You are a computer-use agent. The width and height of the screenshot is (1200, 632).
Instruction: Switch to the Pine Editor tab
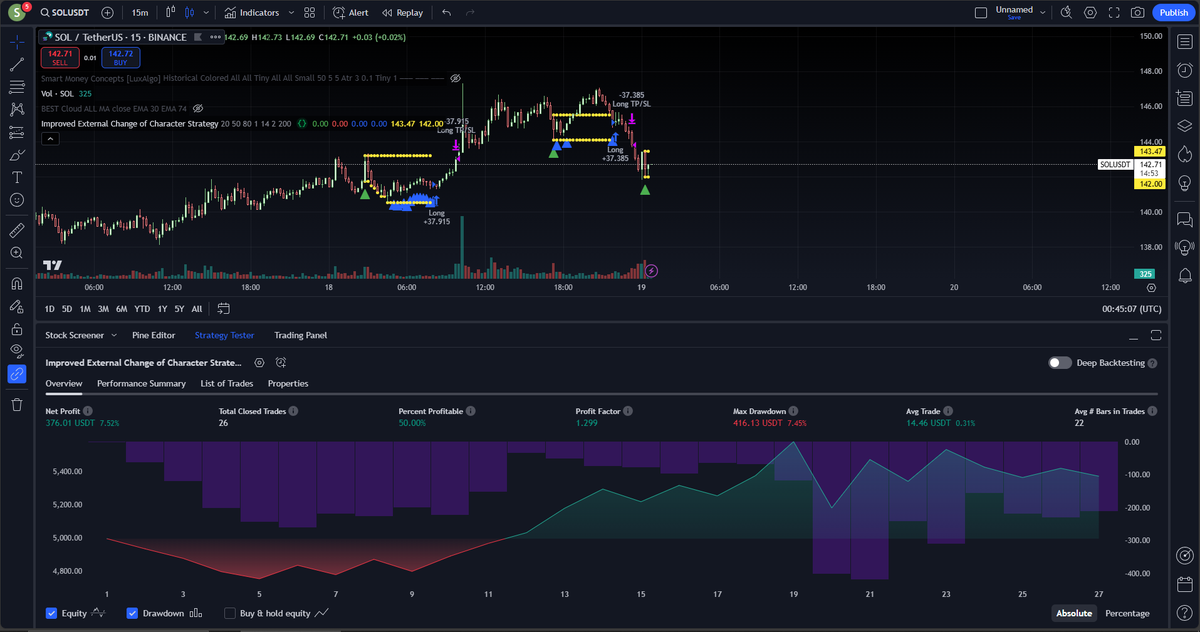[x=154, y=335]
